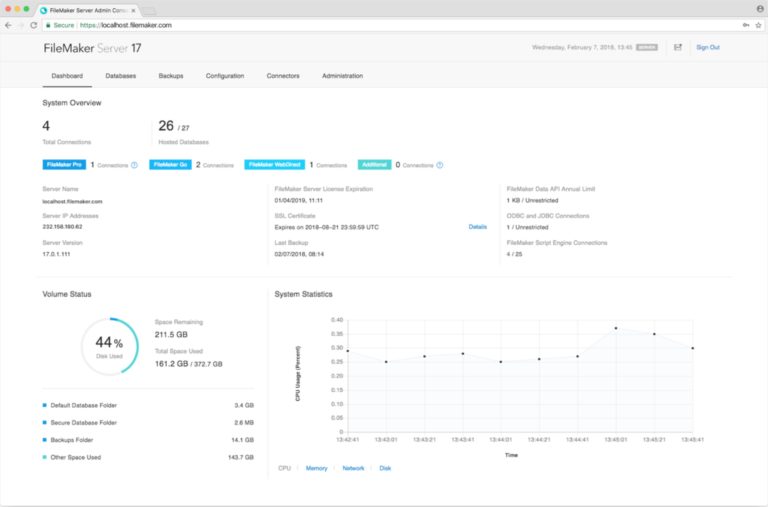This screenshot has height=507, width=768.
Task: Show Memory statistics chart
Action: (x=316, y=468)
